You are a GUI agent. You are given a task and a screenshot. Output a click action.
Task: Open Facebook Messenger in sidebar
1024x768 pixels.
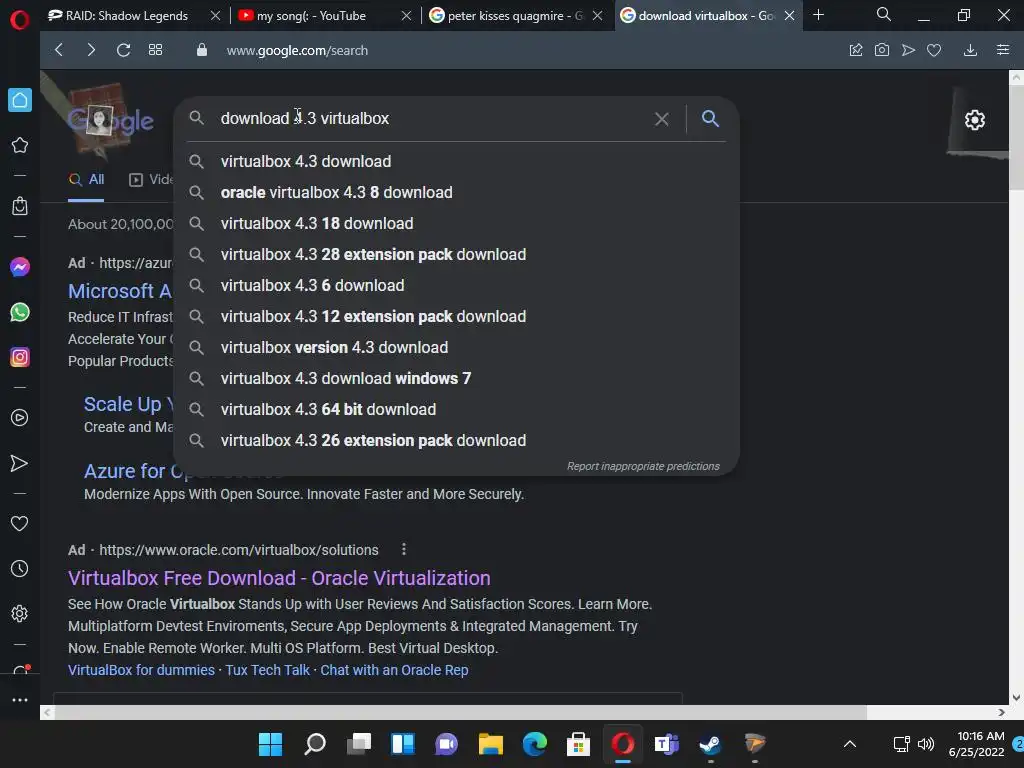(x=20, y=266)
